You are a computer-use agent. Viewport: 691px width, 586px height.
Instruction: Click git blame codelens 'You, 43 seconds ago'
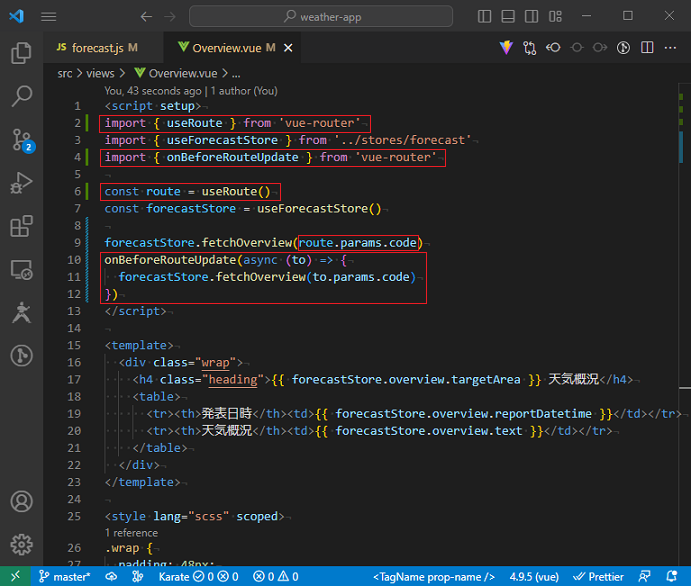(153, 91)
